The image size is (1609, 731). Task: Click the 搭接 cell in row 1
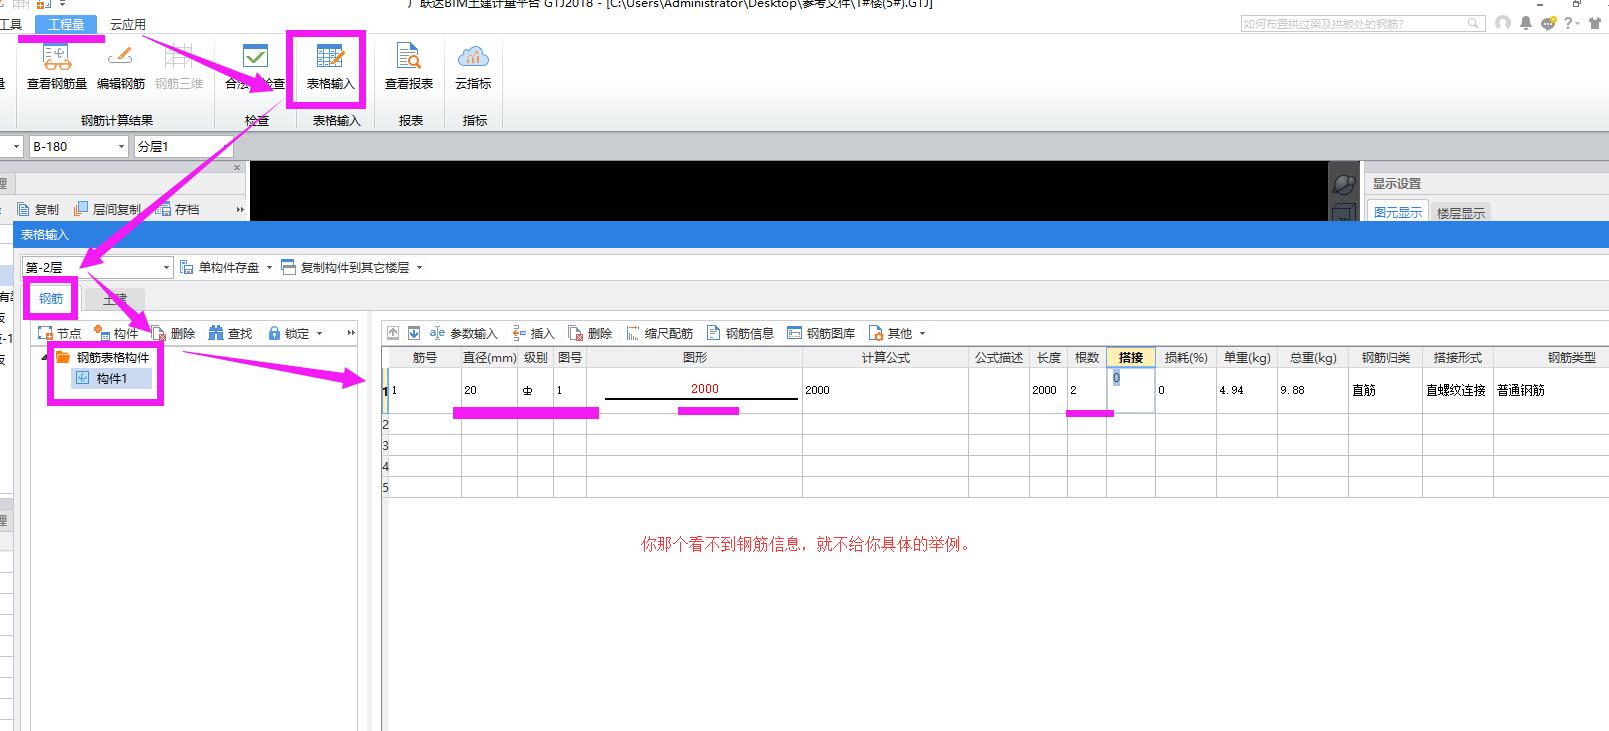(x=1131, y=390)
